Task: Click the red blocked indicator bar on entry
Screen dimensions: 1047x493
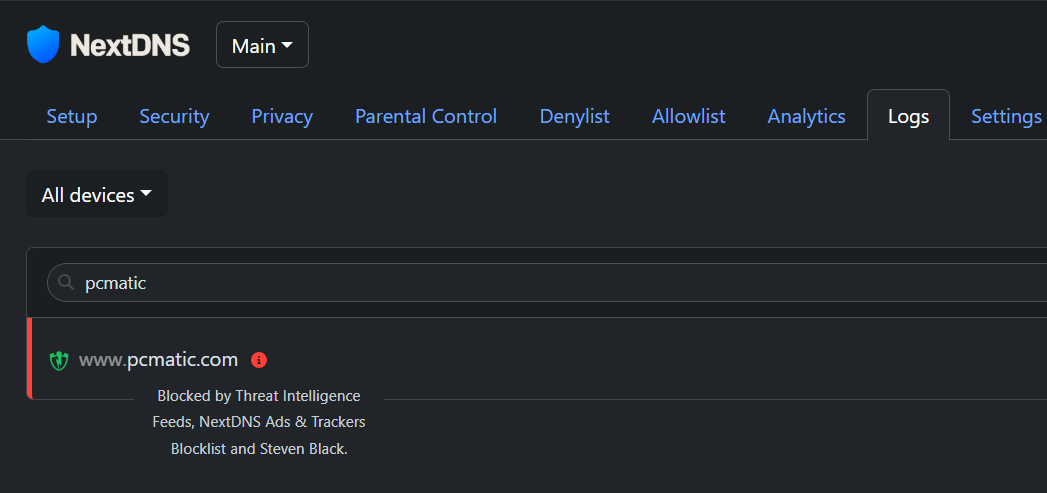Action: 29,359
